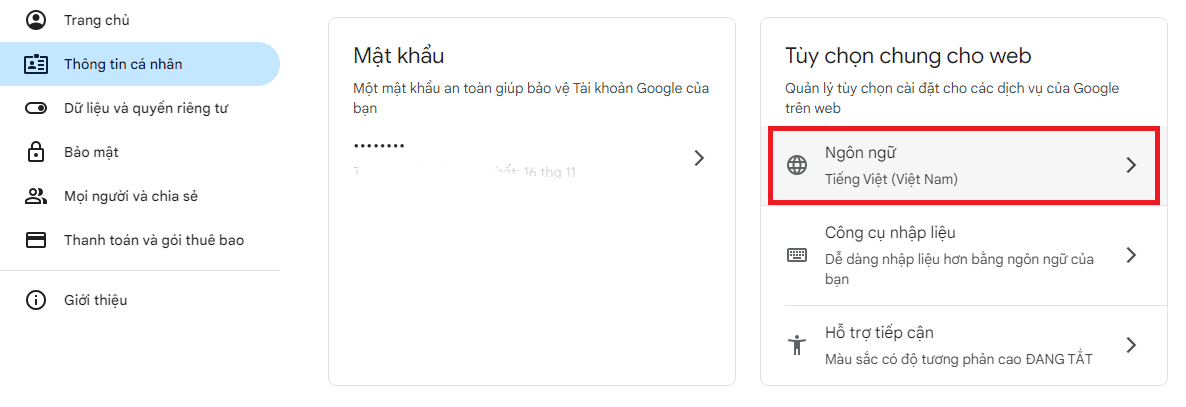Open the Hỗ trợ tiếp cận chevron arrow
This screenshot has width=1186, height=407.
point(1131,345)
